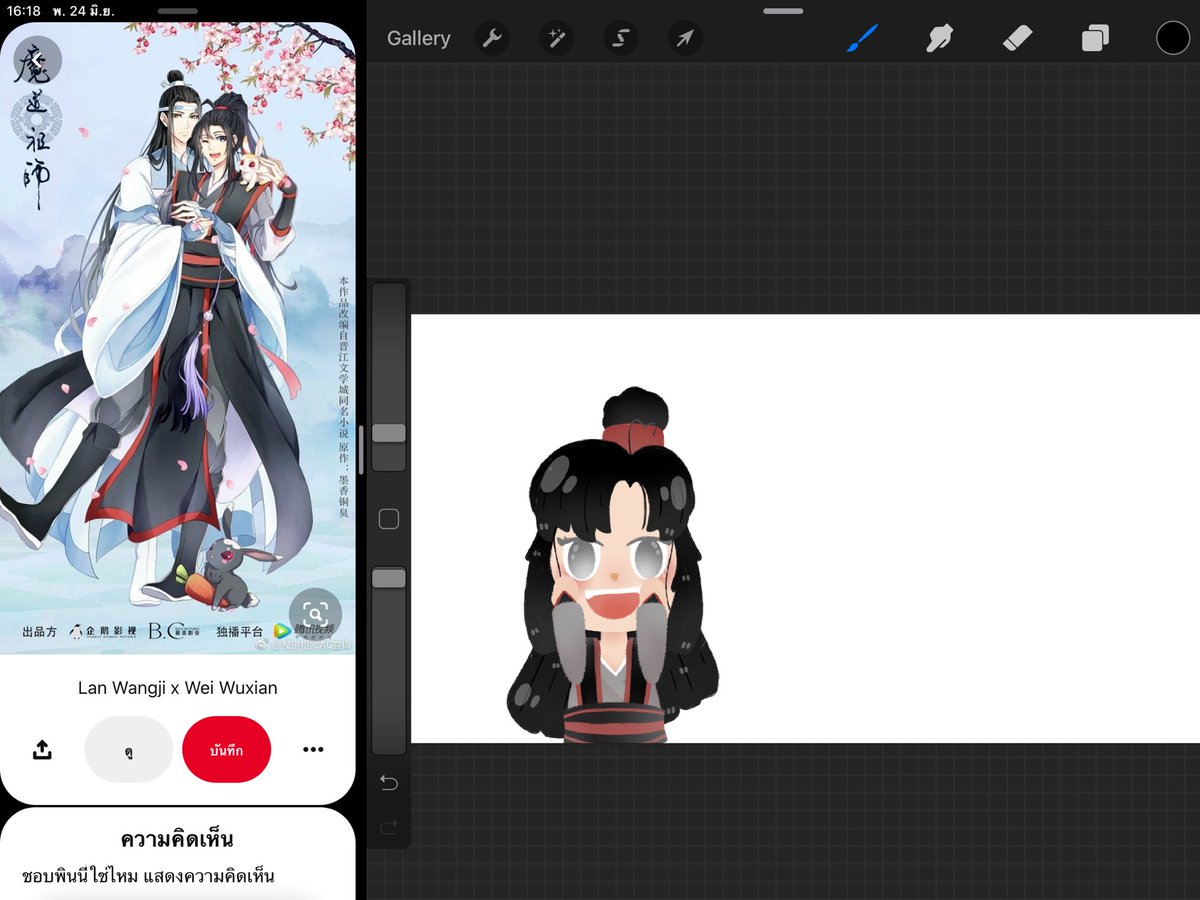Go back from the Pinterest pin

pyautogui.click(x=38, y=60)
